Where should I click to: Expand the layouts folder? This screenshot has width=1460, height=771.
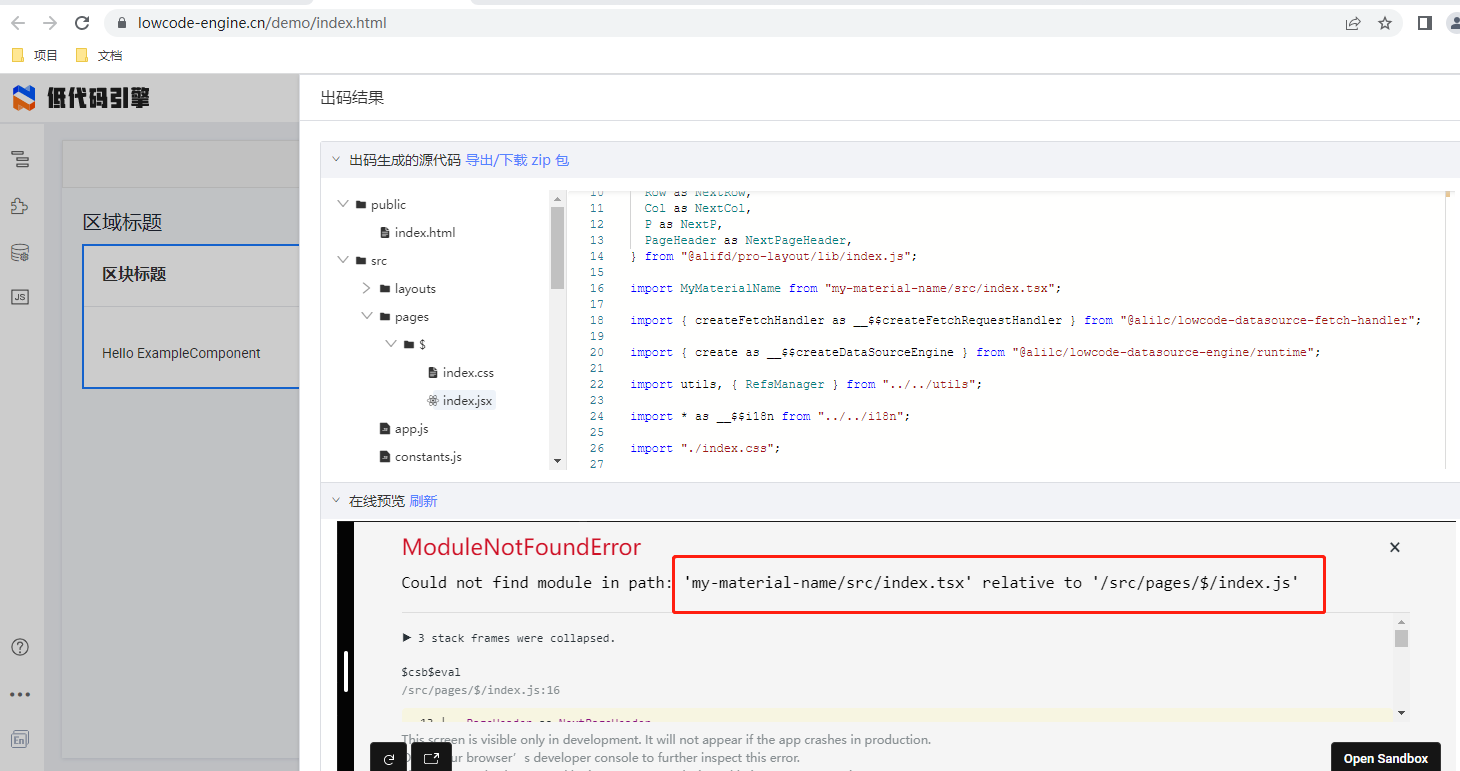click(367, 288)
